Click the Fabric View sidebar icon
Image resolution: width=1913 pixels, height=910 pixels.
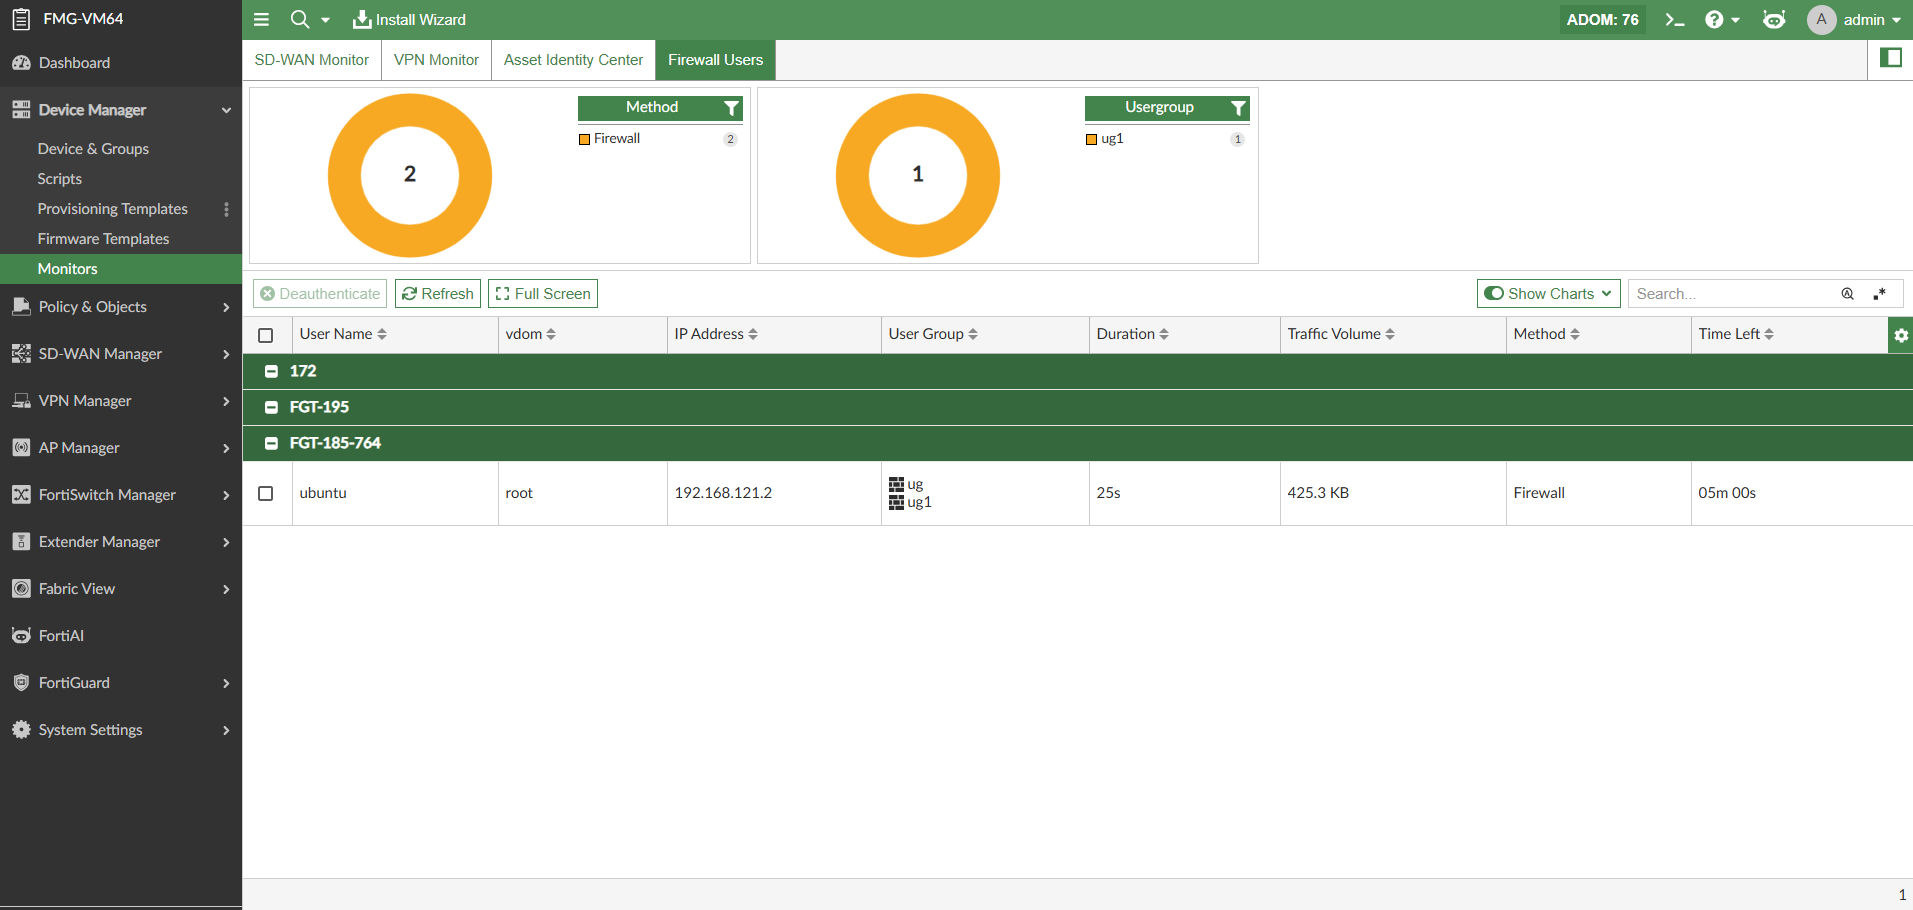(x=21, y=589)
